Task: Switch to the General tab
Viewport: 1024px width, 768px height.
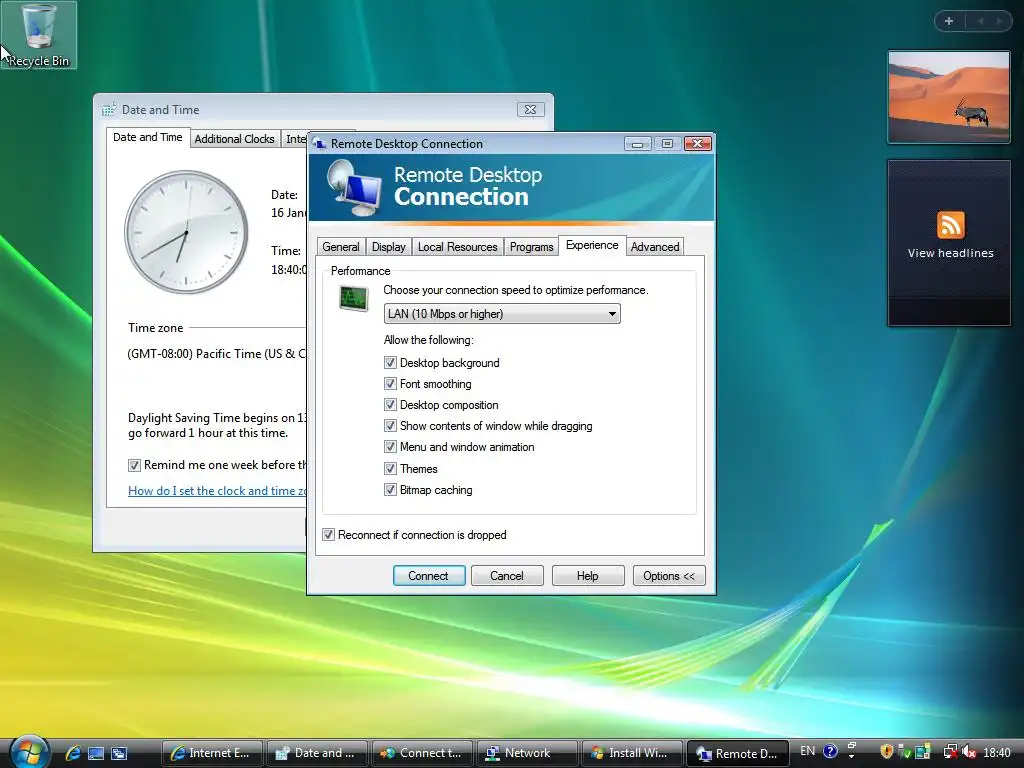Action: [340, 247]
